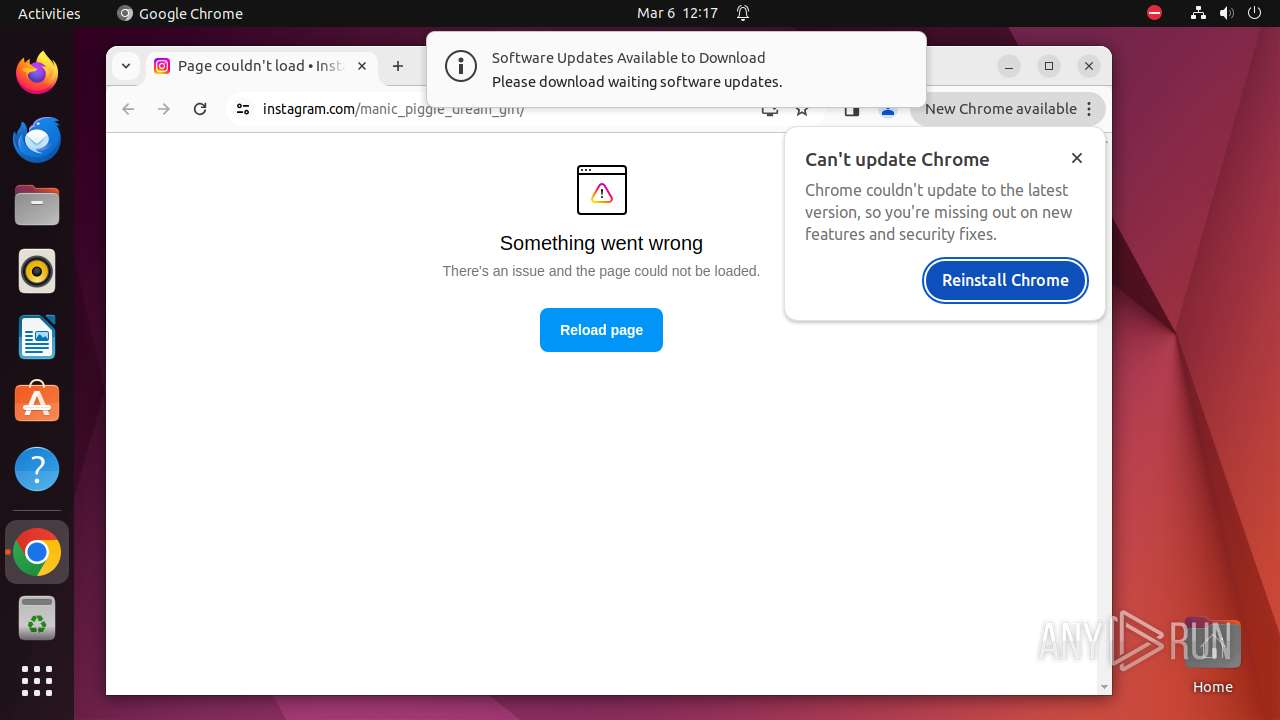This screenshot has width=1280, height=720.
Task: Expand the tab search dropdown arrow
Action: 125,66
